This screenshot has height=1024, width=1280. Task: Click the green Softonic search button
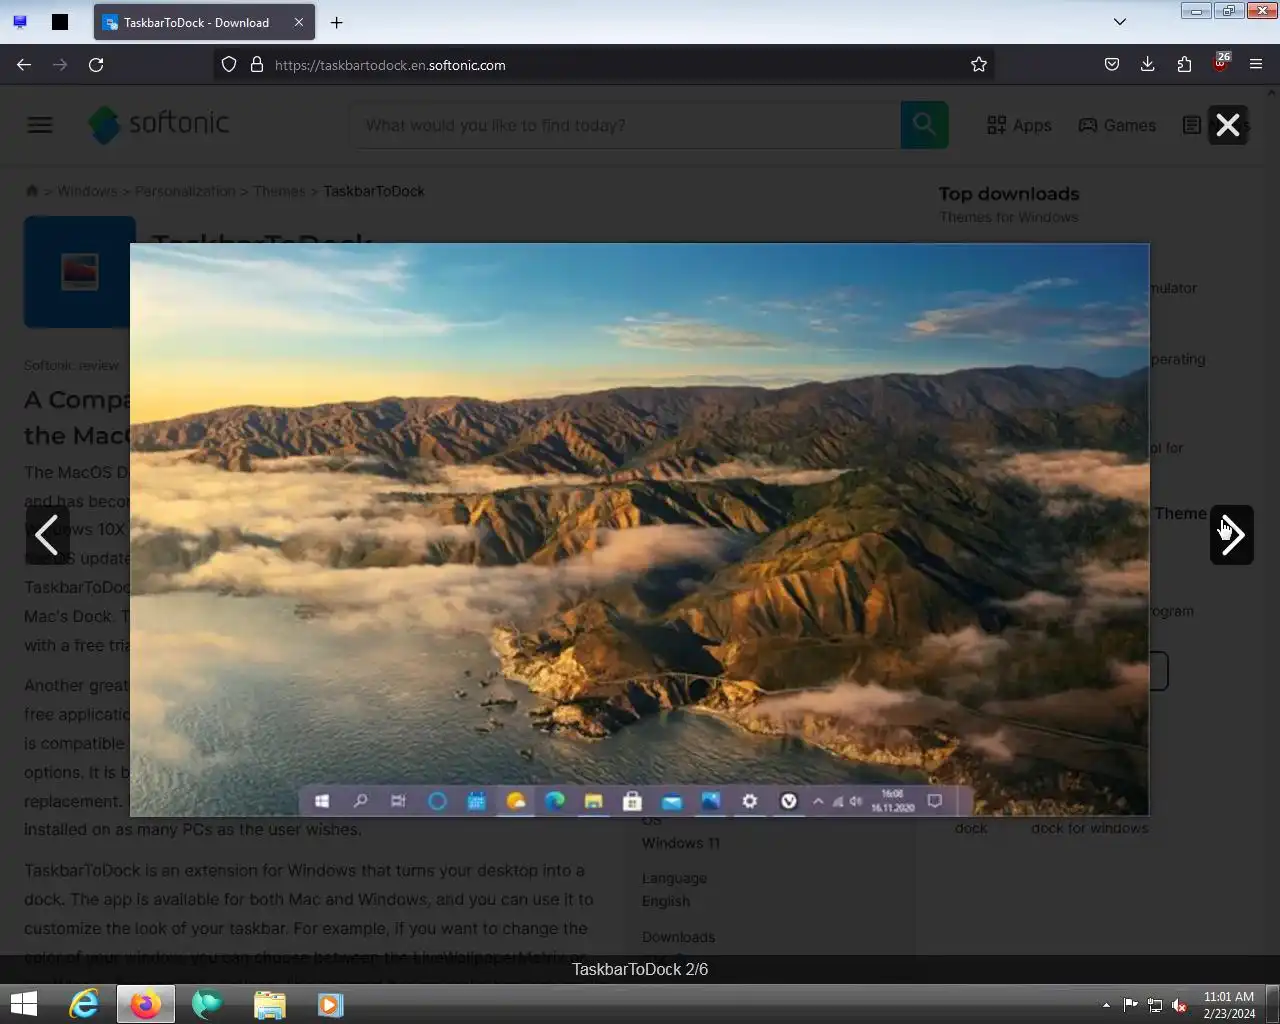pos(924,125)
